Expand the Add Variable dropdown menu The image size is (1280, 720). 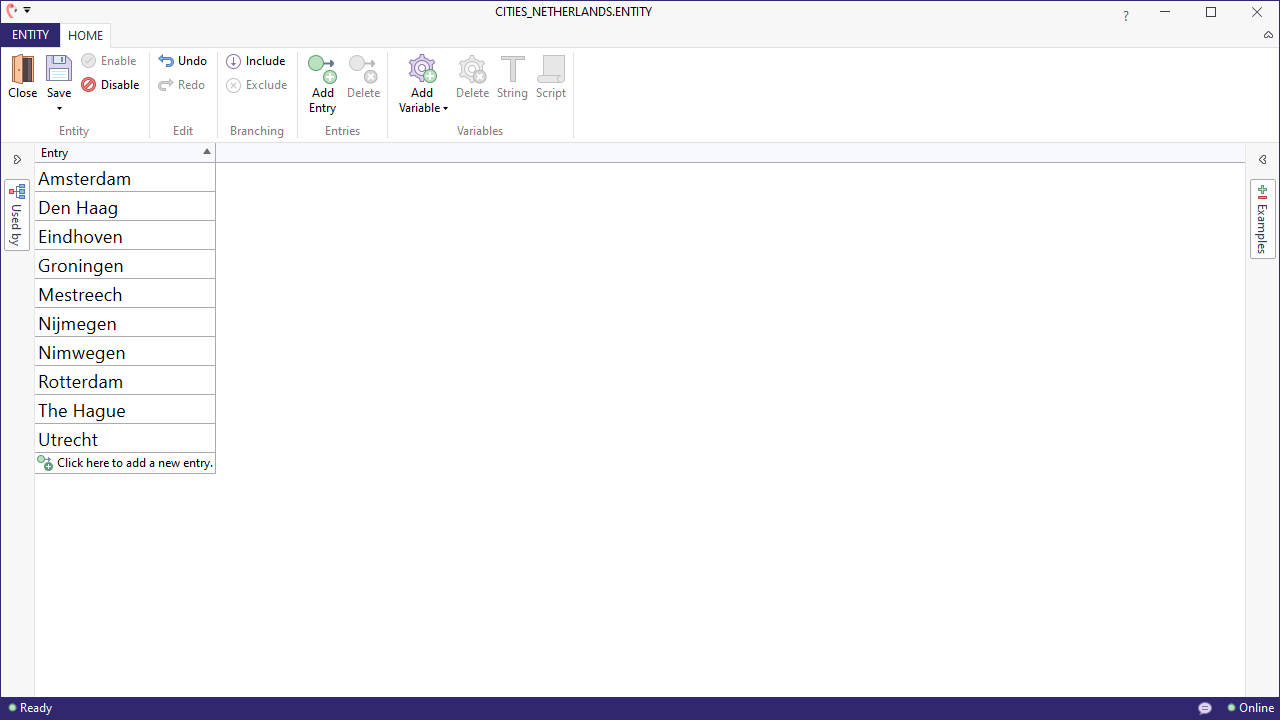point(445,108)
